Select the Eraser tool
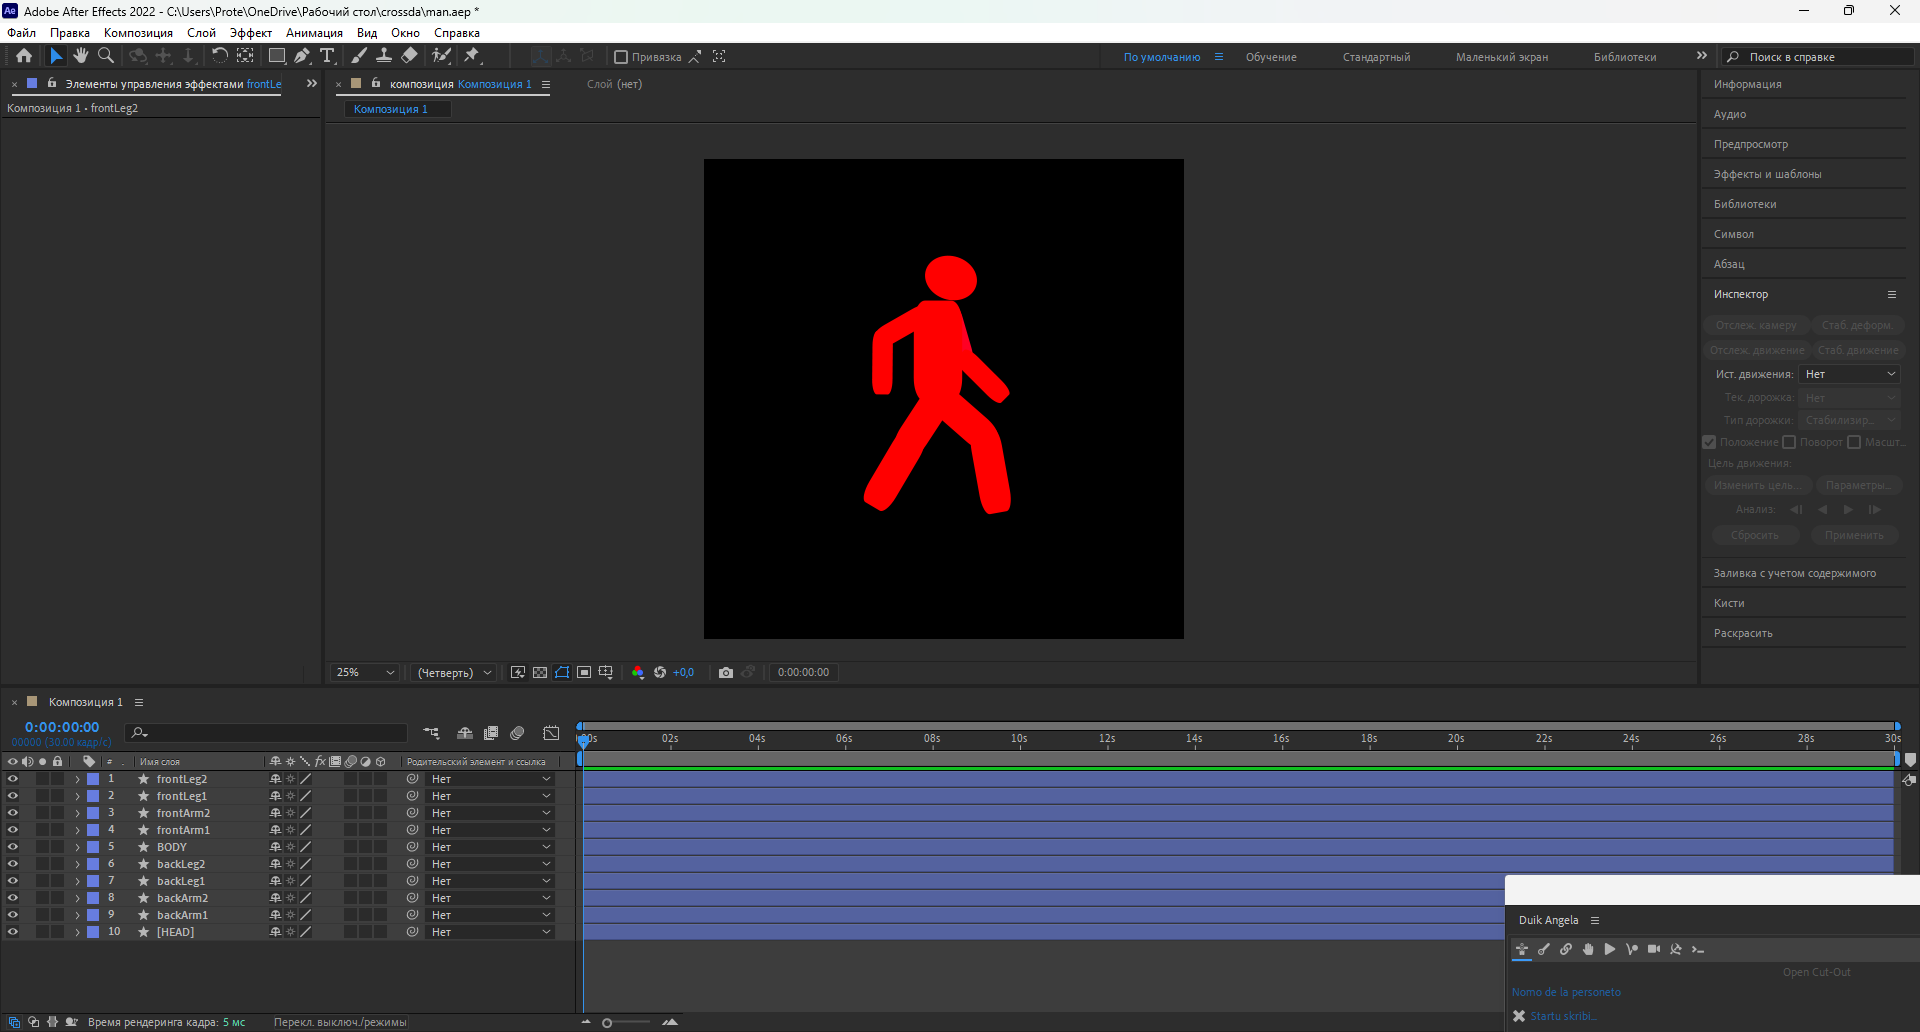 pyautogui.click(x=409, y=56)
